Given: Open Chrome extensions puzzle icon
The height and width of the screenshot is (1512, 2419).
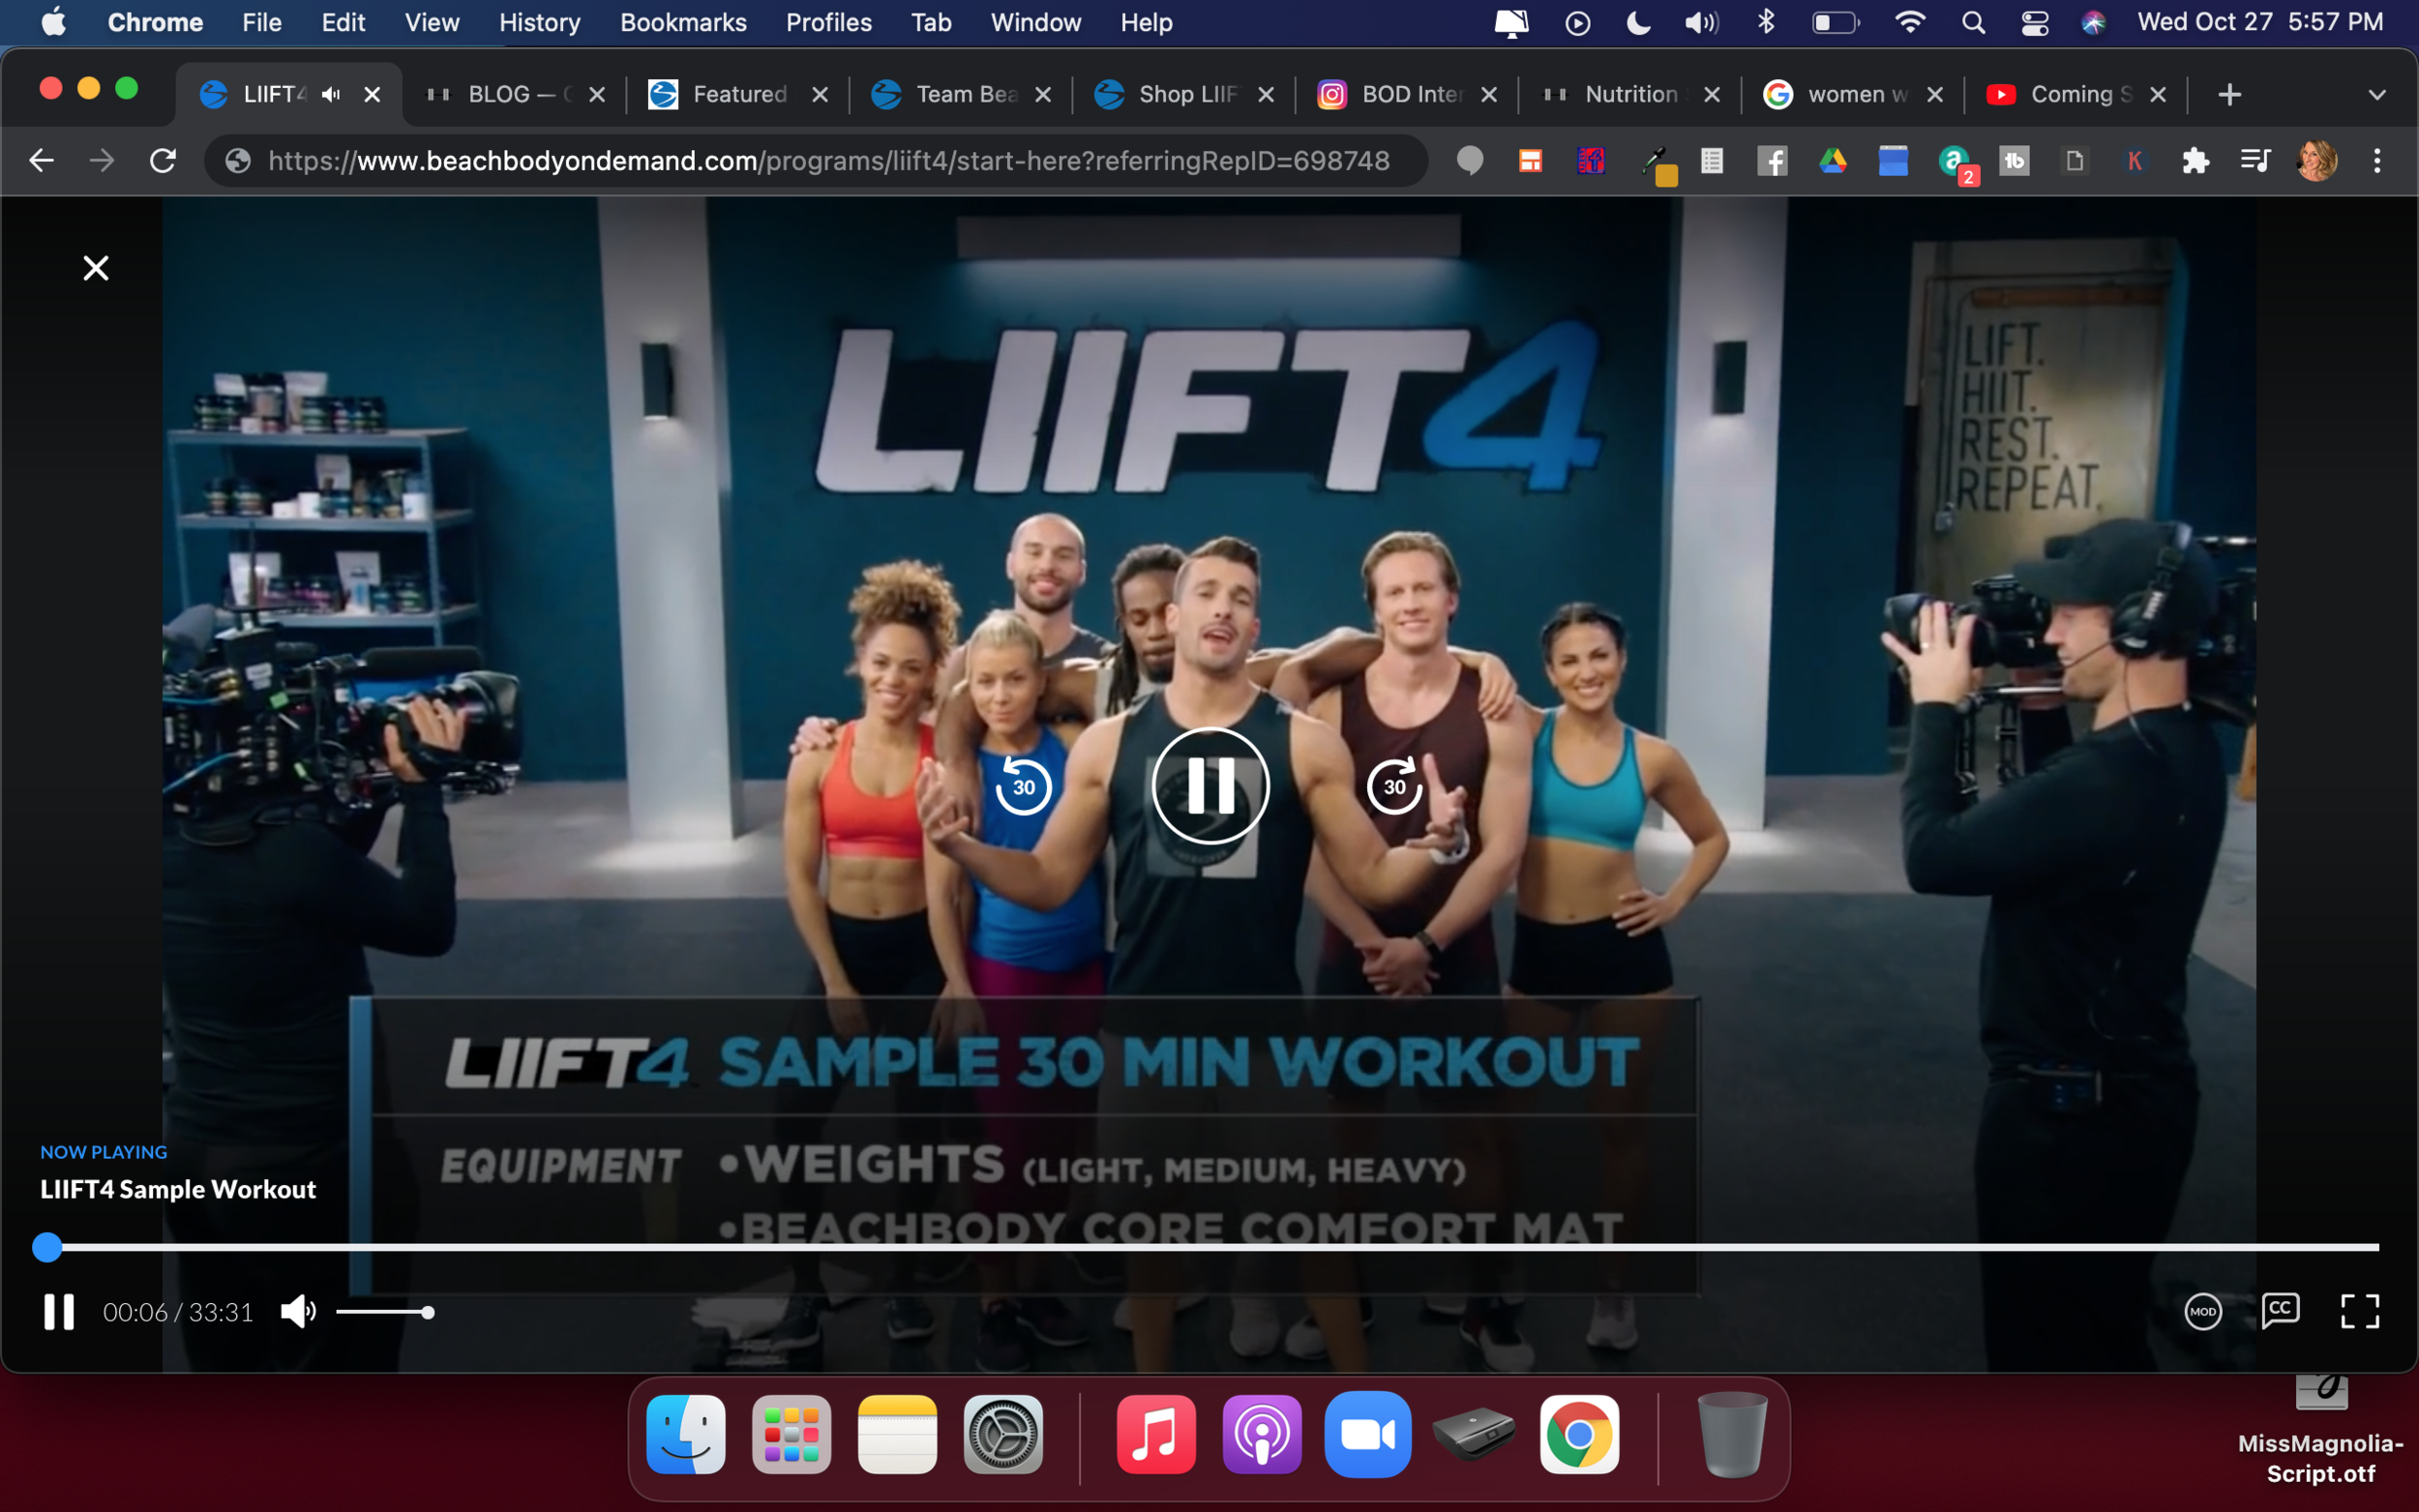Looking at the screenshot, I should pyautogui.click(x=2195, y=161).
